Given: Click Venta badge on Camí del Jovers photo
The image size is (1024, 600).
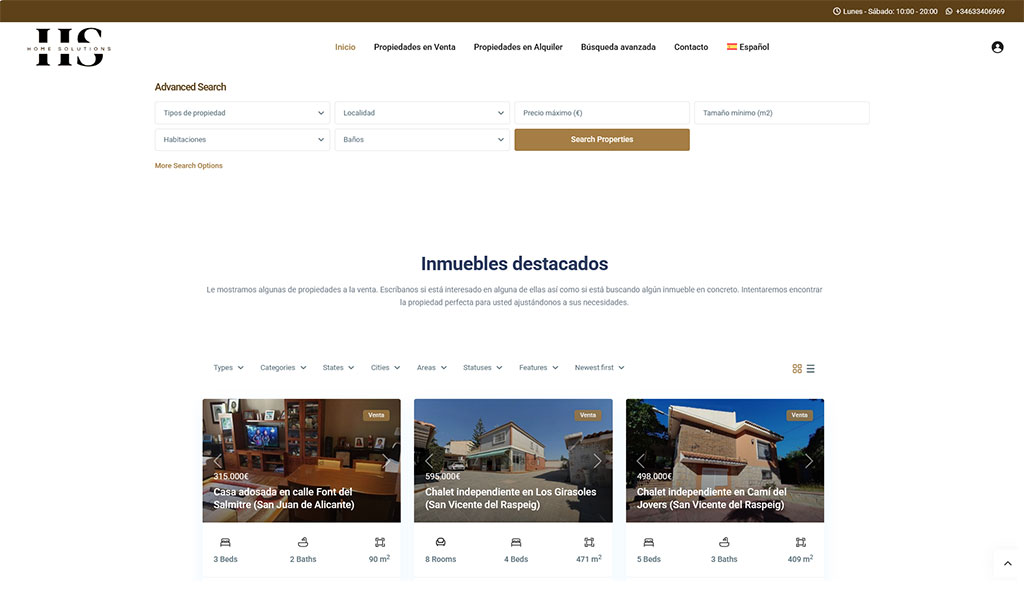Looking at the screenshot, I should [x=799, y=415].
